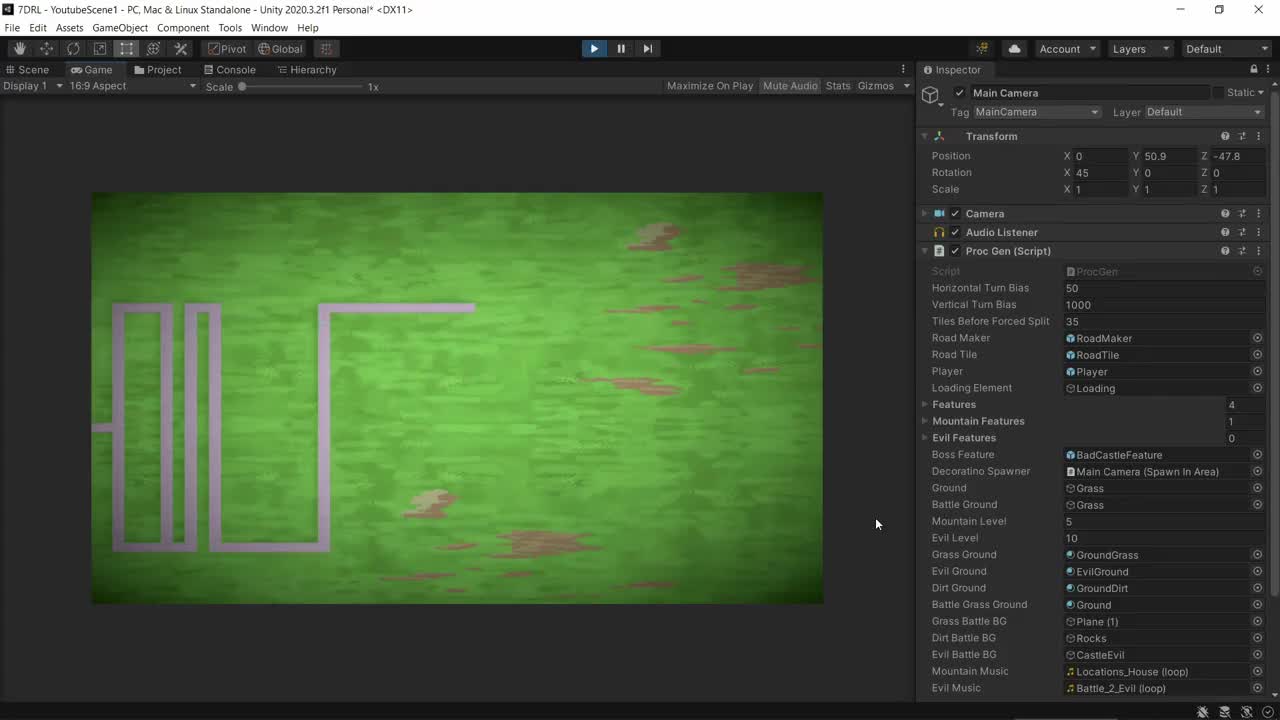The height and width of the screenshot is (720, 1280).
Task: Select the Rect tool
Action: tap(127, 48)
